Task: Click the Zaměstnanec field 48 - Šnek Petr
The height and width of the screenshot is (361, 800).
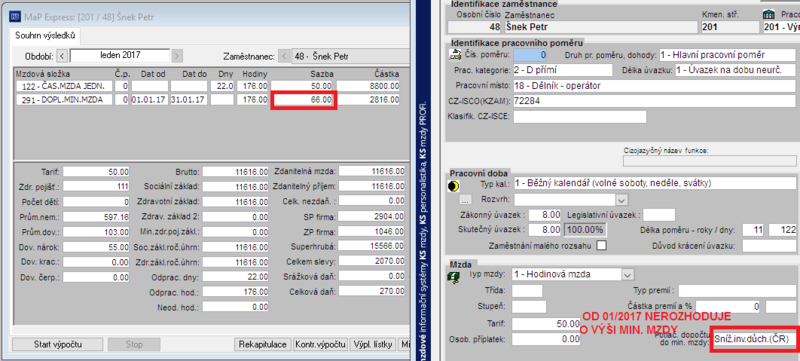Action: pyautogui.click(x=350, y=56)
